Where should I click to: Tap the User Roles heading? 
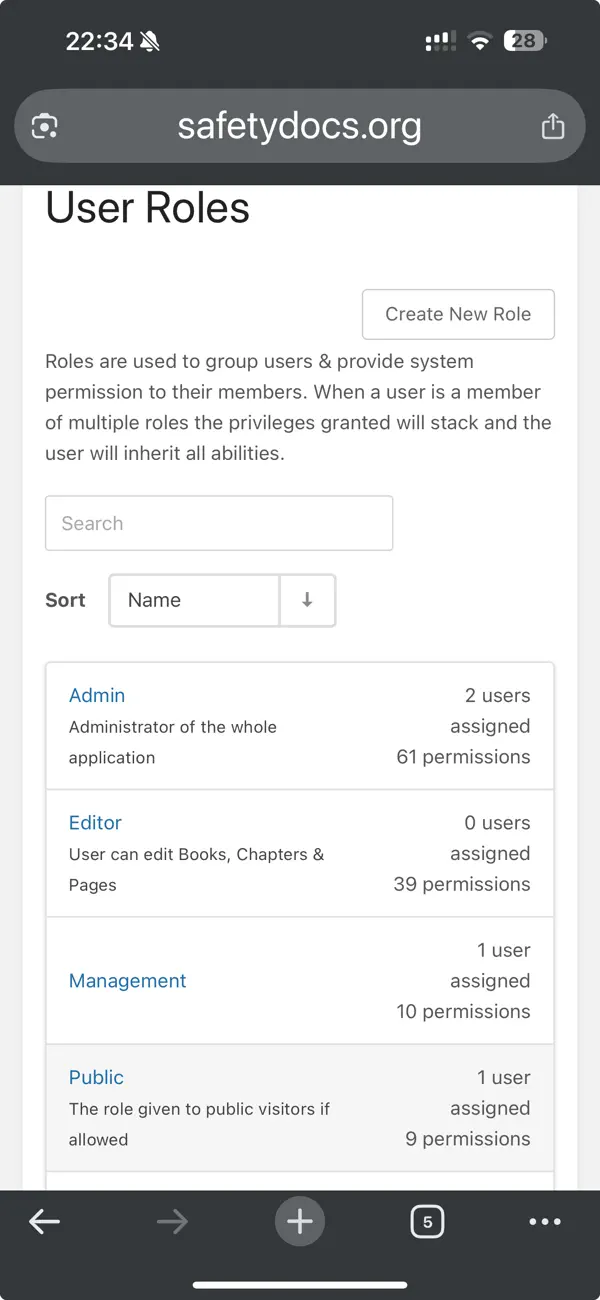(148, 208)
